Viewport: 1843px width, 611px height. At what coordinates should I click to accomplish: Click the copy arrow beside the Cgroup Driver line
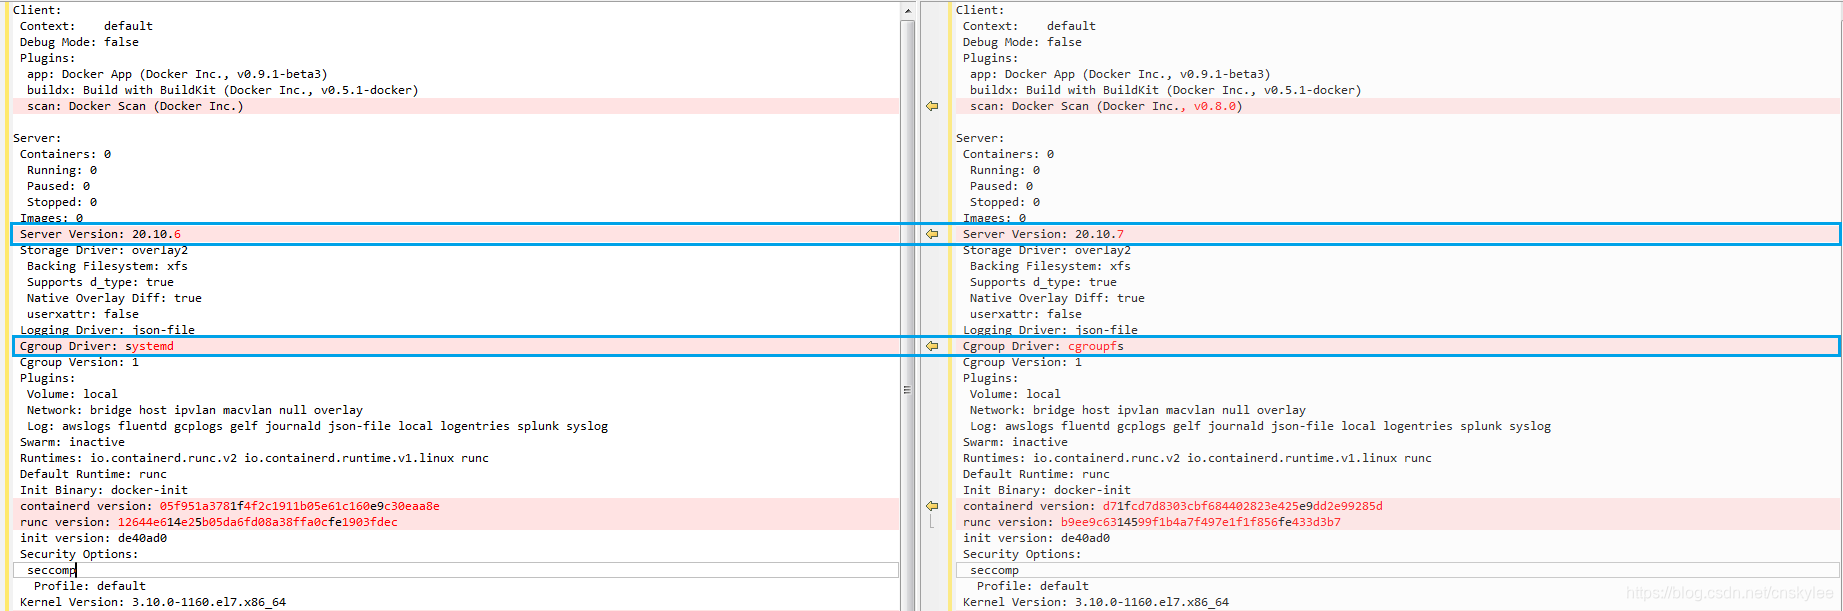pyautogui.click(x=932, y=346)
